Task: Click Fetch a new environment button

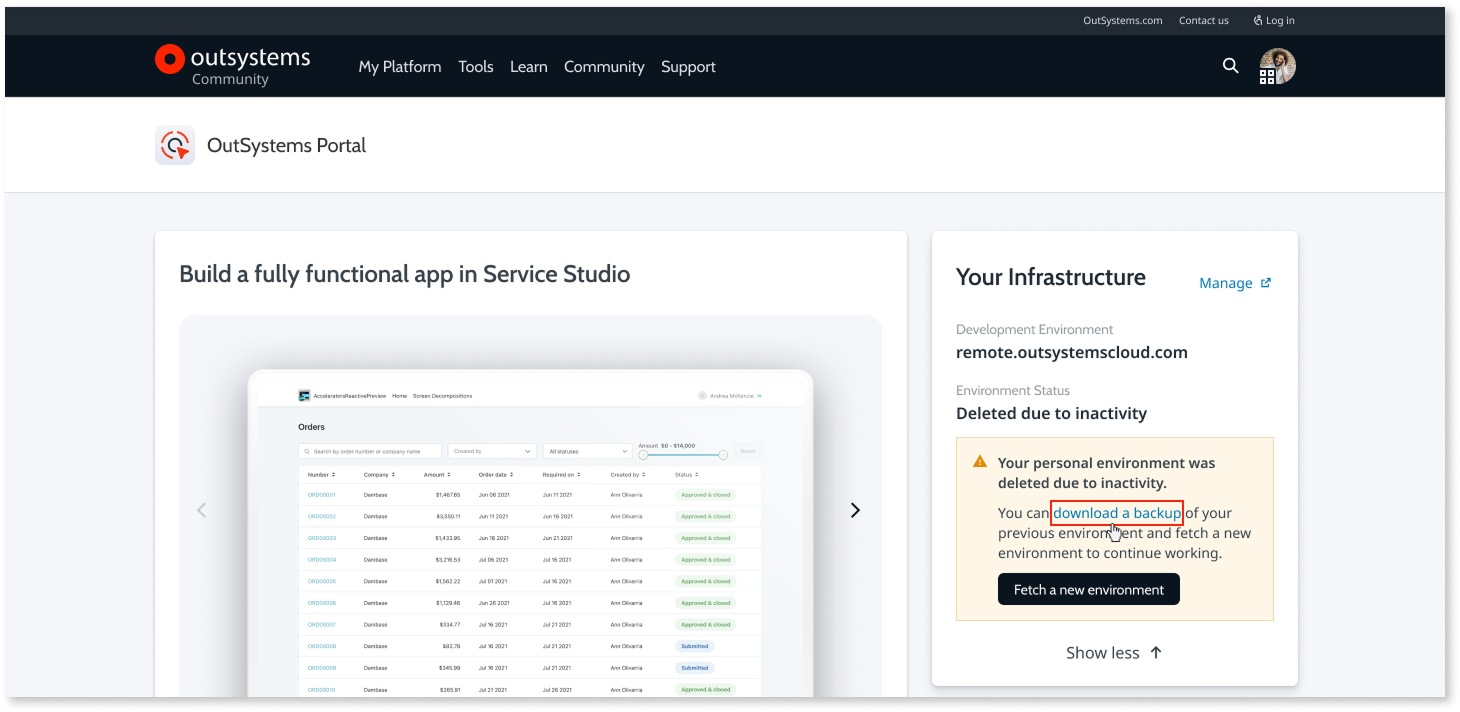Action: tap(1089, 589)
